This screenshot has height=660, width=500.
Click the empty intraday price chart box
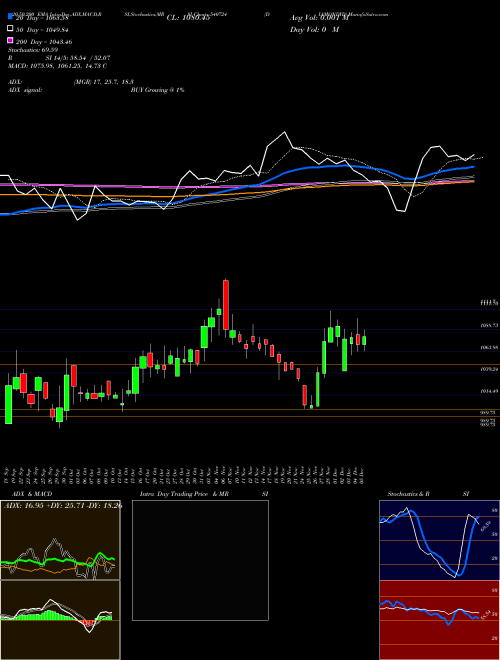point(200,560)
